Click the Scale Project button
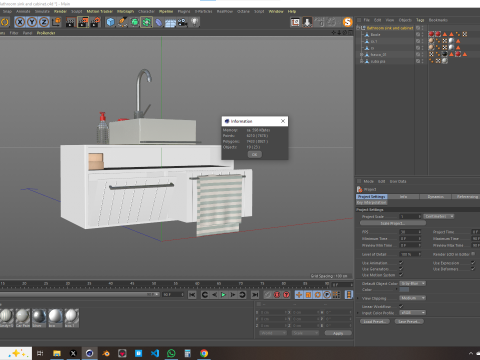The image size is (480, 360). click(393, 223)
